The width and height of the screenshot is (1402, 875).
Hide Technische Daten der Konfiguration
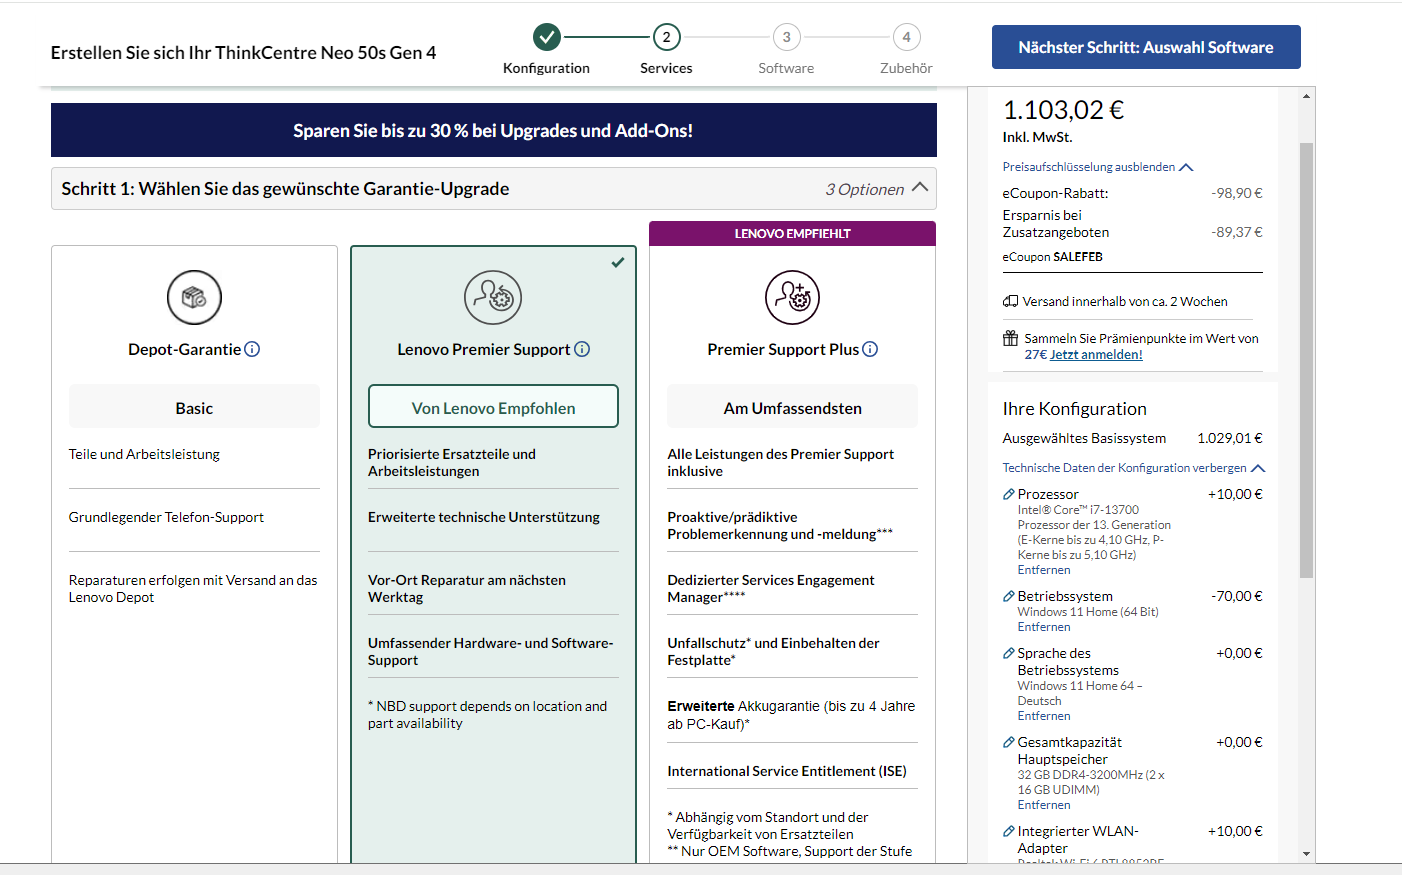tap(1134, 467)
